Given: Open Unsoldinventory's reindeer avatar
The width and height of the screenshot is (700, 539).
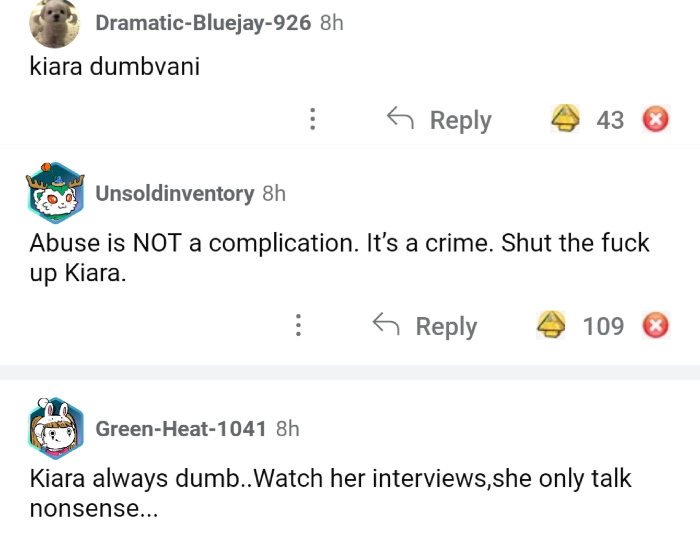Looking at the screenshot, I should [54, 193].
